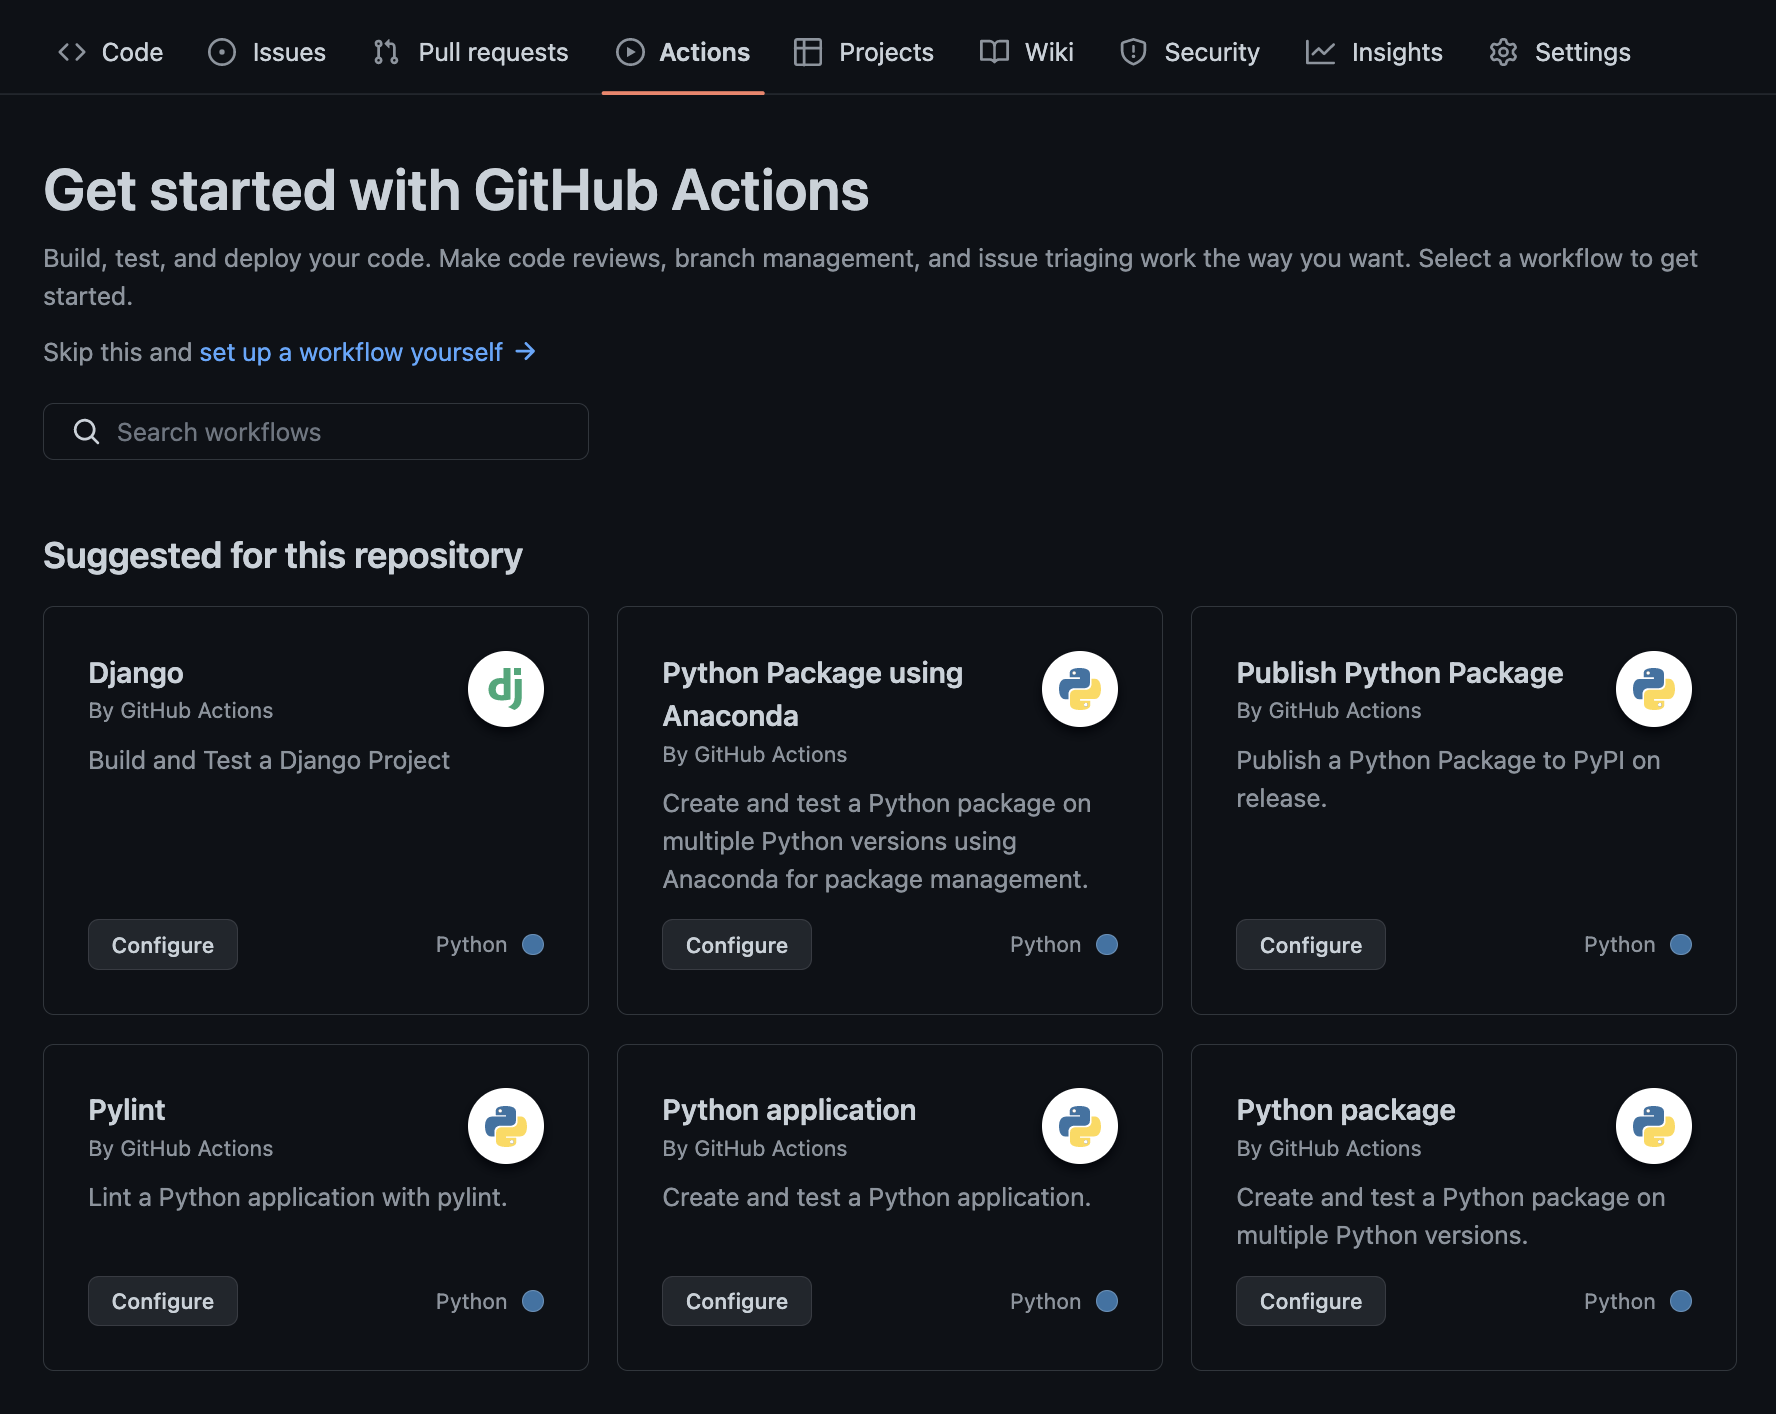This screenshot has height=1414, width=1776.
Task: Open repository Settings tab
Action: point(1560,52)
